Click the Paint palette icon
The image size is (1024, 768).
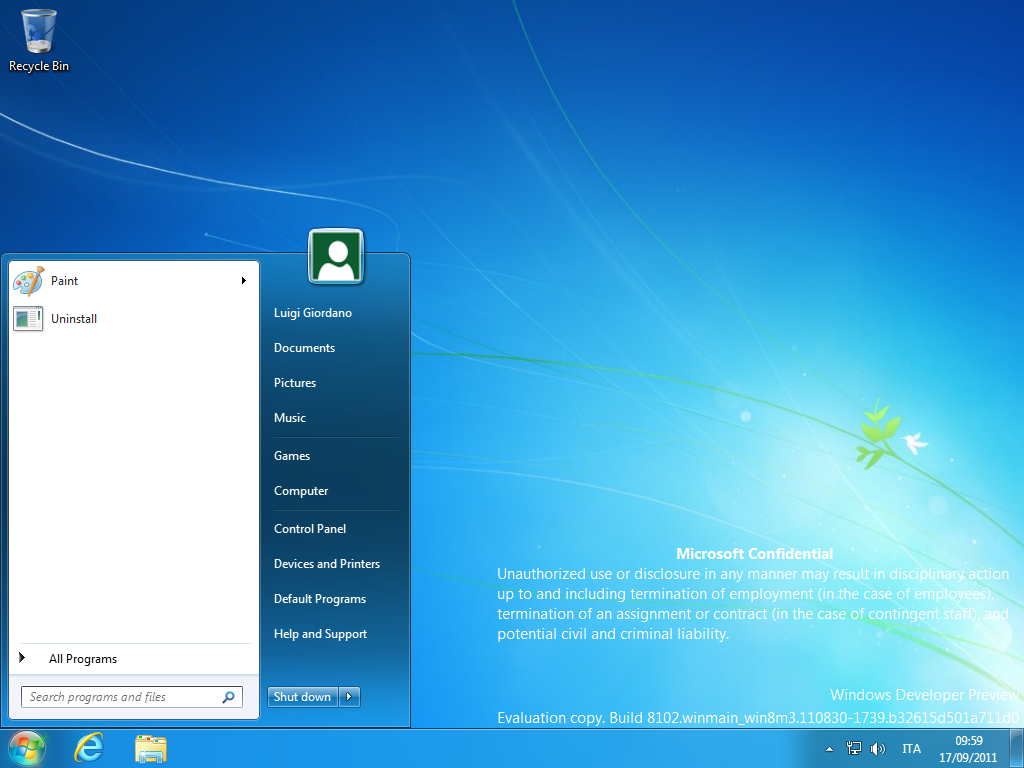point(28,281)
